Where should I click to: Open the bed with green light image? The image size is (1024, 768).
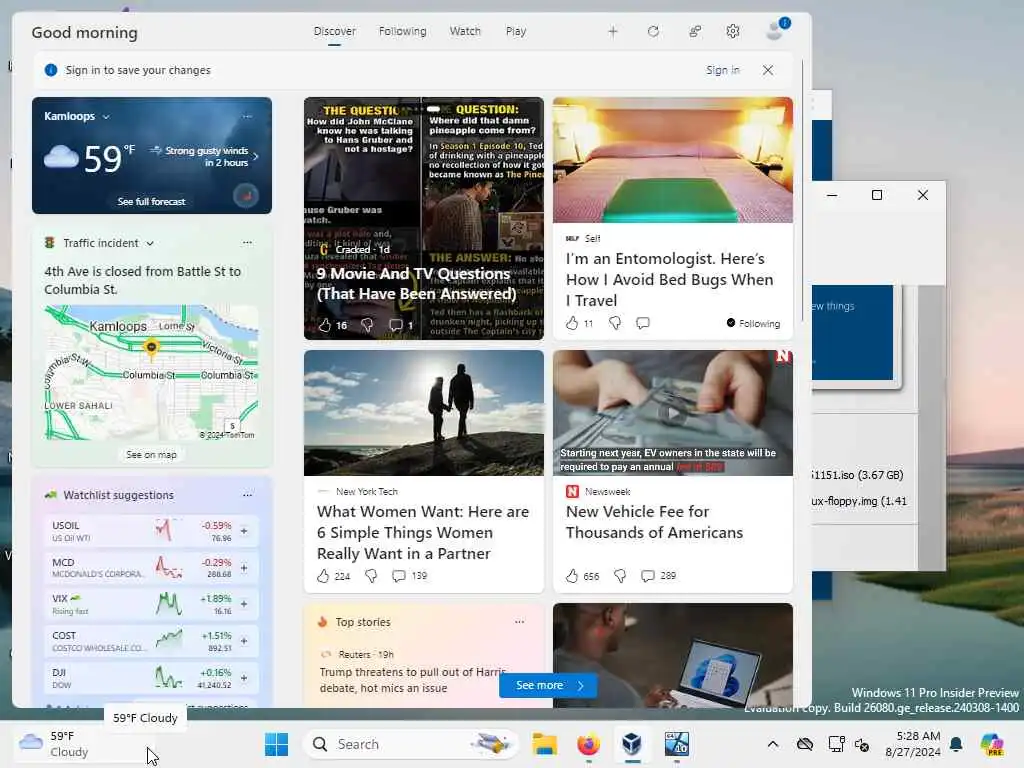pyautogui.click(x=673, y=160)
